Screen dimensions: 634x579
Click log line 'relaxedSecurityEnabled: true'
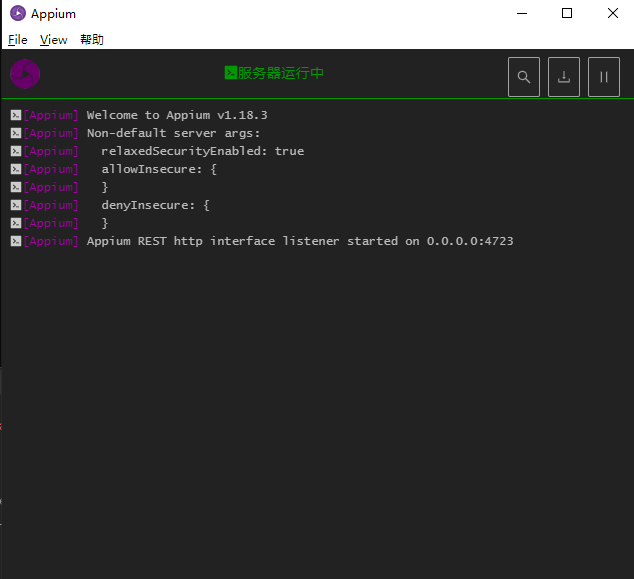(203, 151)
